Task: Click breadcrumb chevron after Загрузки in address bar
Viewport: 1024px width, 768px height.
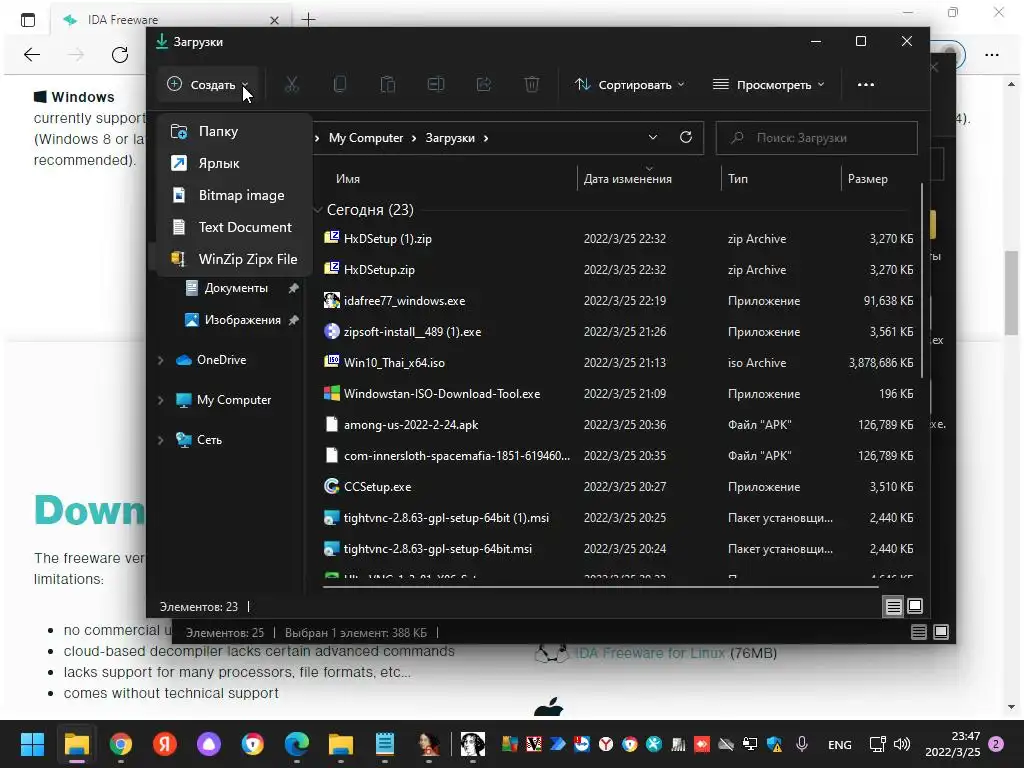Action: point(486,138)
